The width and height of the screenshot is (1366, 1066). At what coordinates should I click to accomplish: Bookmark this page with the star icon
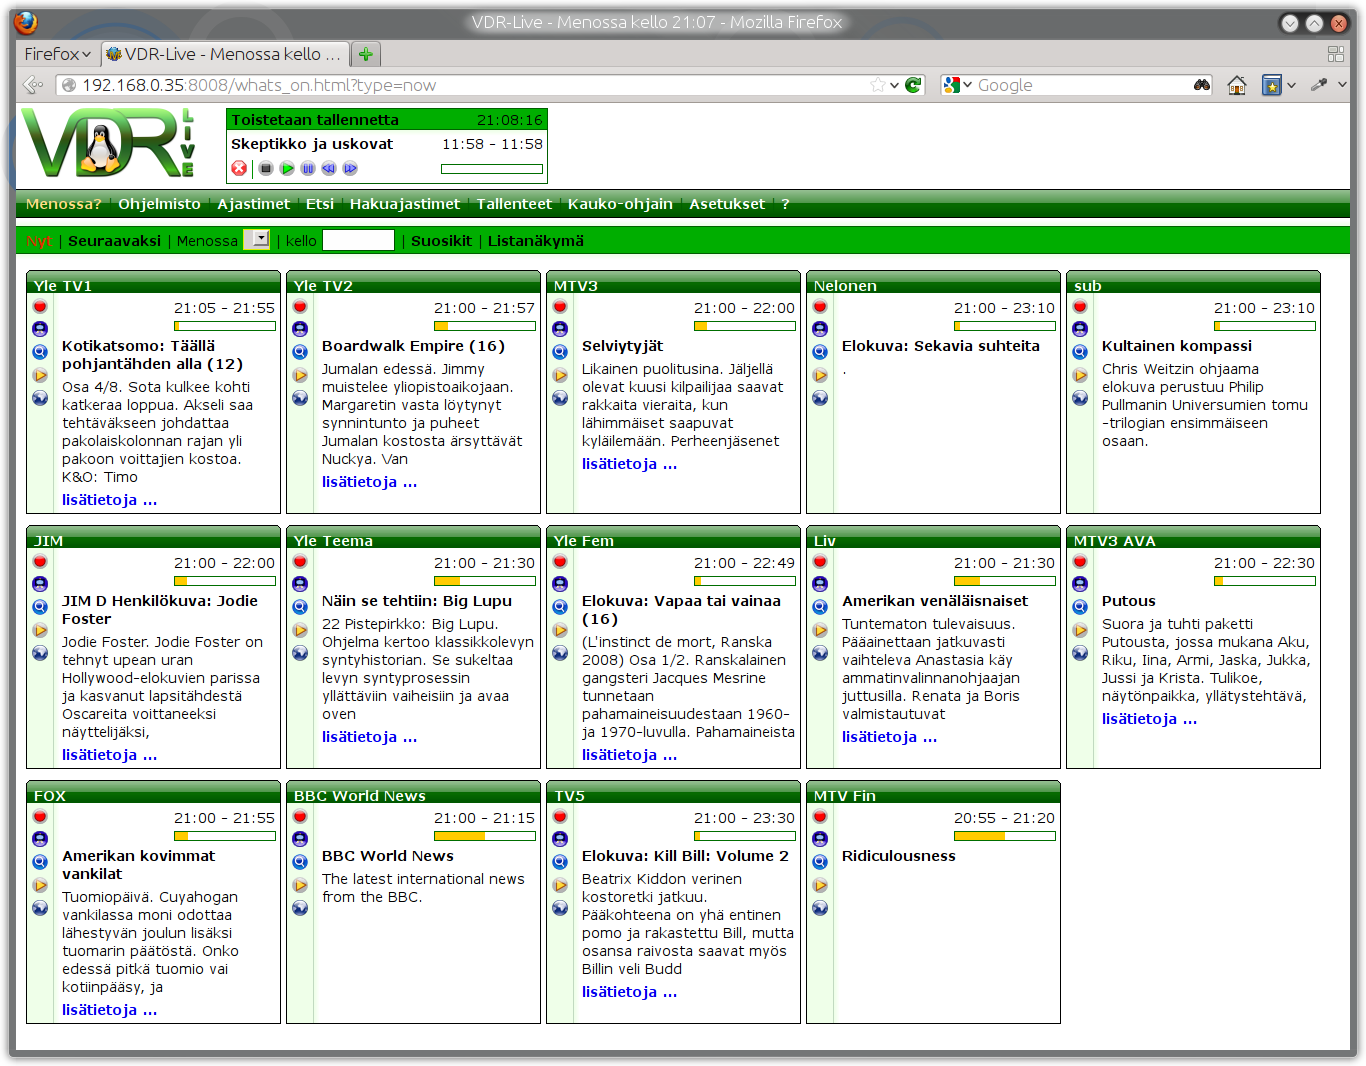(x=877, y=85)
